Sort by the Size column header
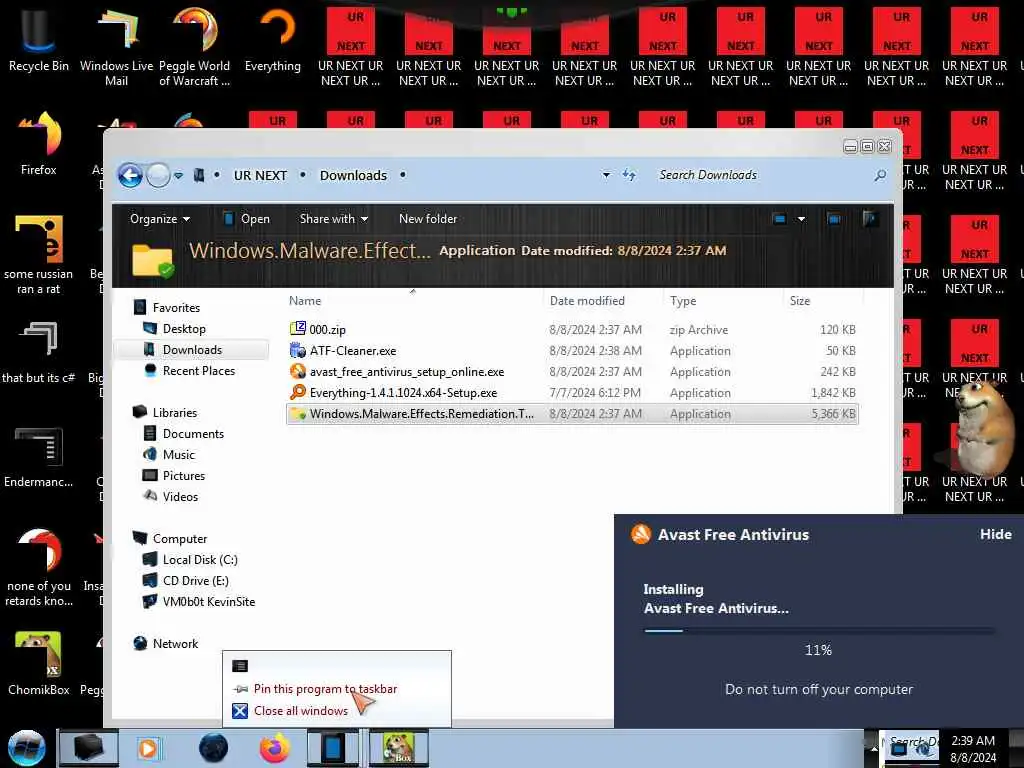 click(823, 301)
